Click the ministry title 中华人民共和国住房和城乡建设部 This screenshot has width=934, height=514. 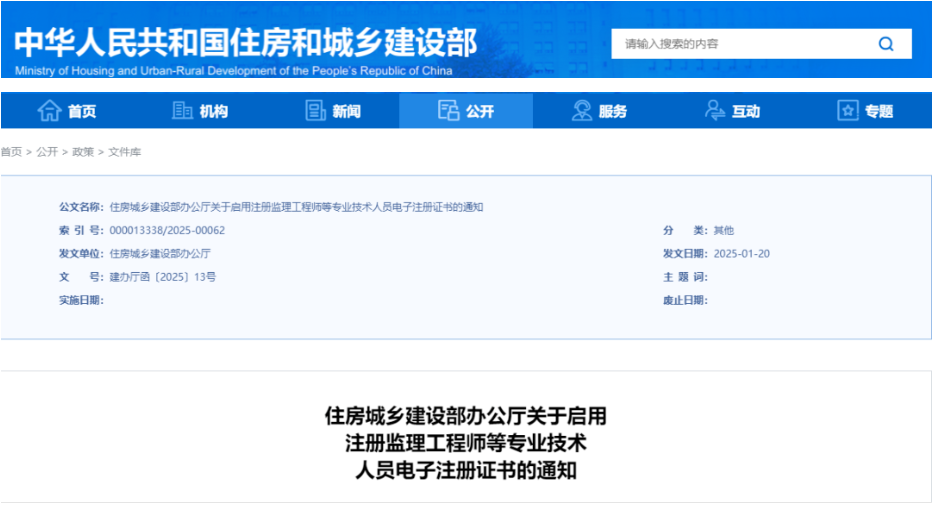pos(245,43)
